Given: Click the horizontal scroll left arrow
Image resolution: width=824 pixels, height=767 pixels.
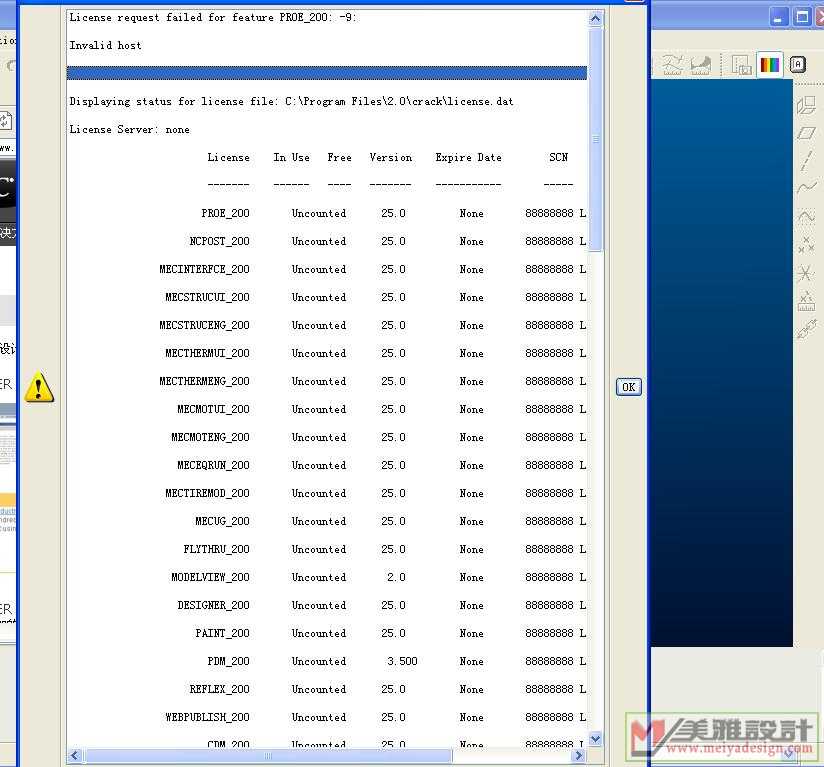Looking at the screenshot, I should [74, 755].
